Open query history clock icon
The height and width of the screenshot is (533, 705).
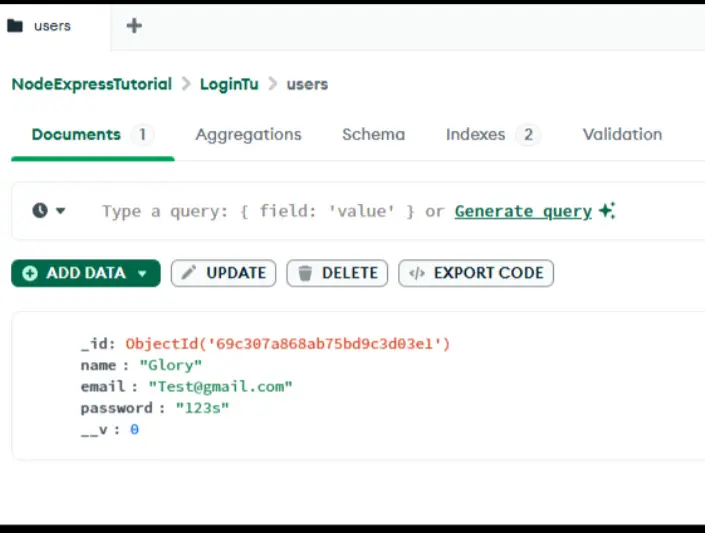tap(40, 211)
